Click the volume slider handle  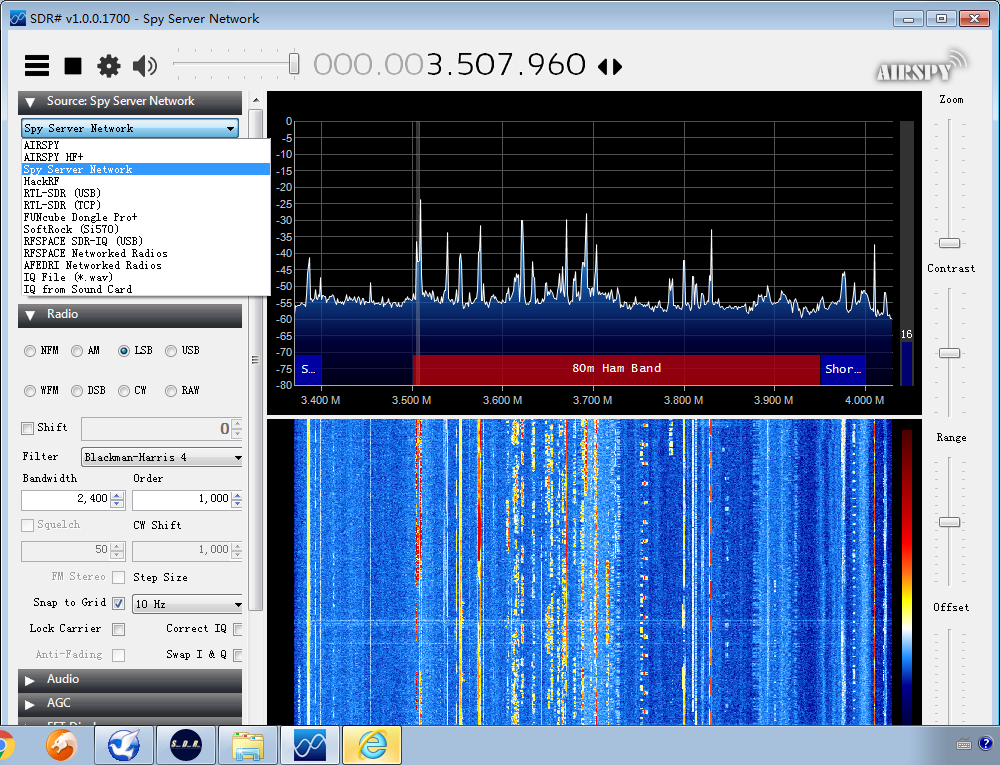(294, 64)
